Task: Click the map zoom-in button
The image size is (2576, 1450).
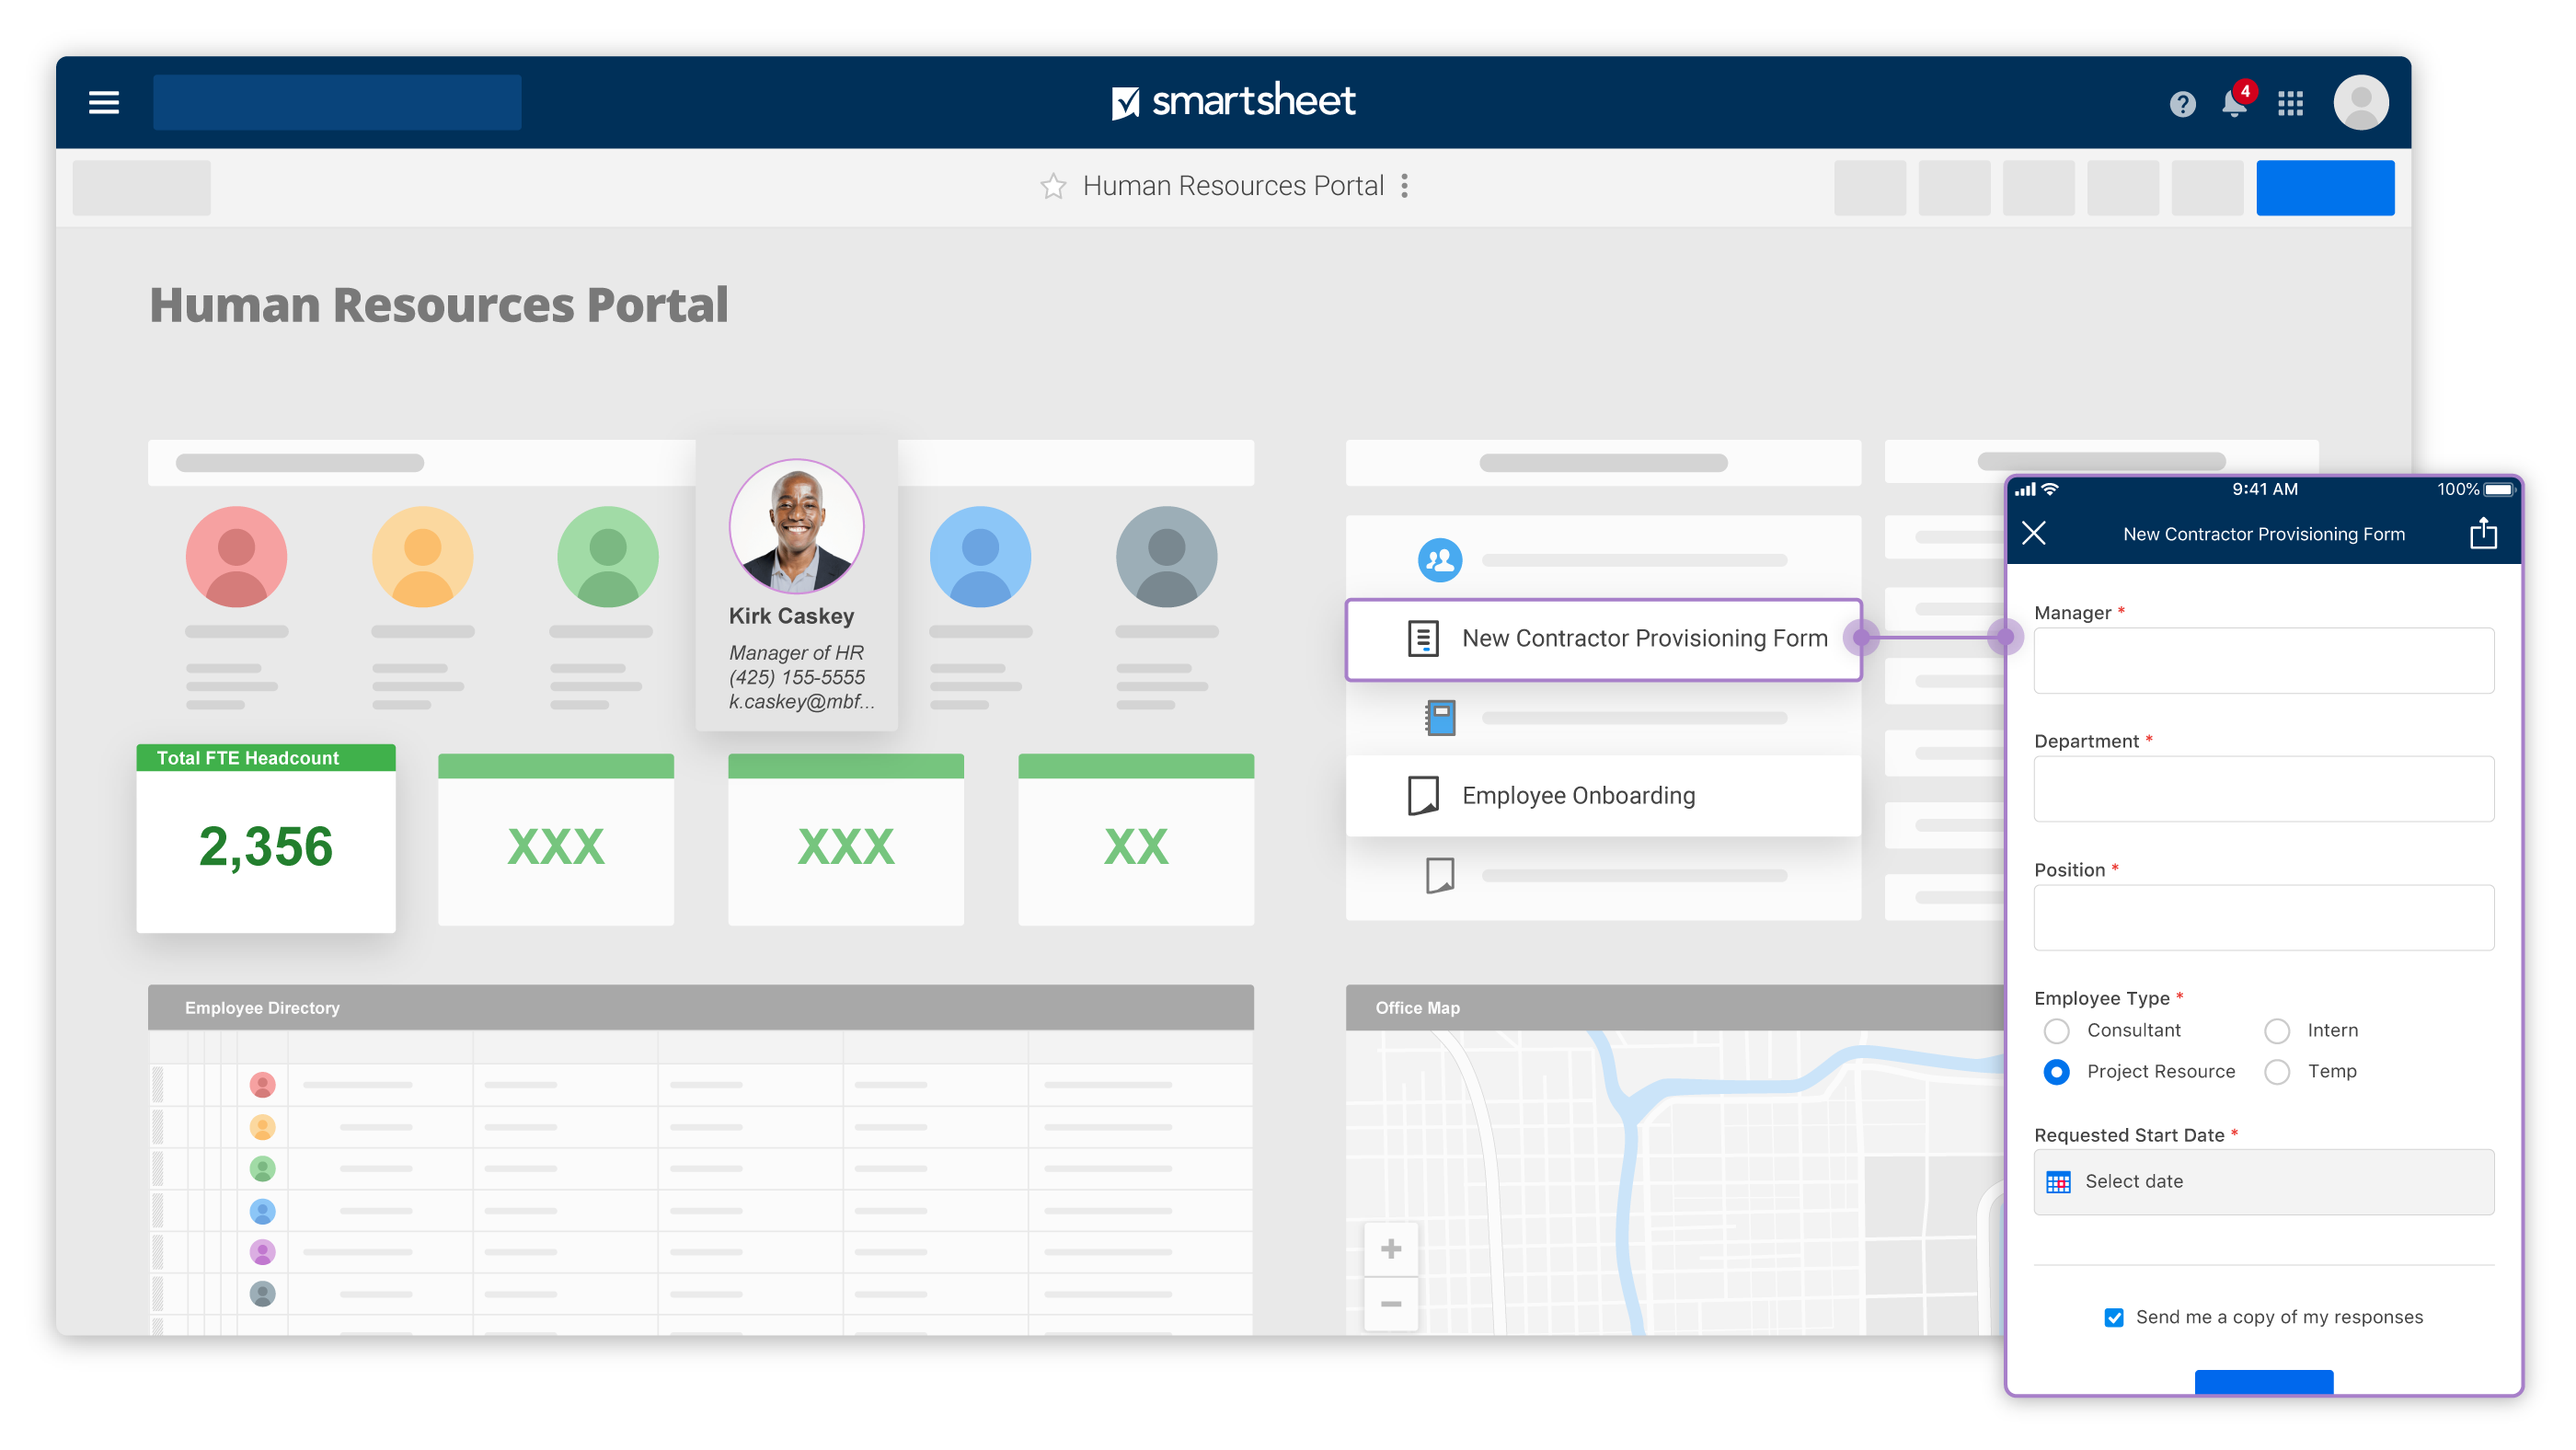Action: [1392, 1249]
